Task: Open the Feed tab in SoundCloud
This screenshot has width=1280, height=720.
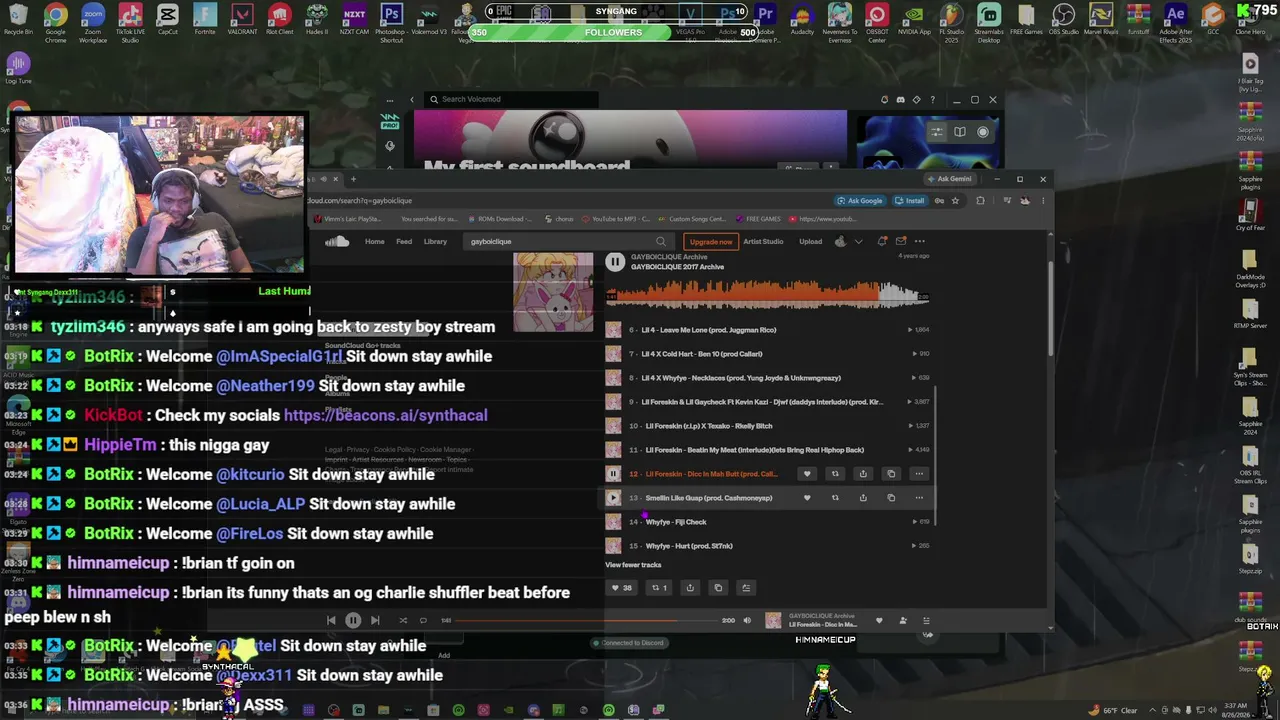Action: (404, 241)
